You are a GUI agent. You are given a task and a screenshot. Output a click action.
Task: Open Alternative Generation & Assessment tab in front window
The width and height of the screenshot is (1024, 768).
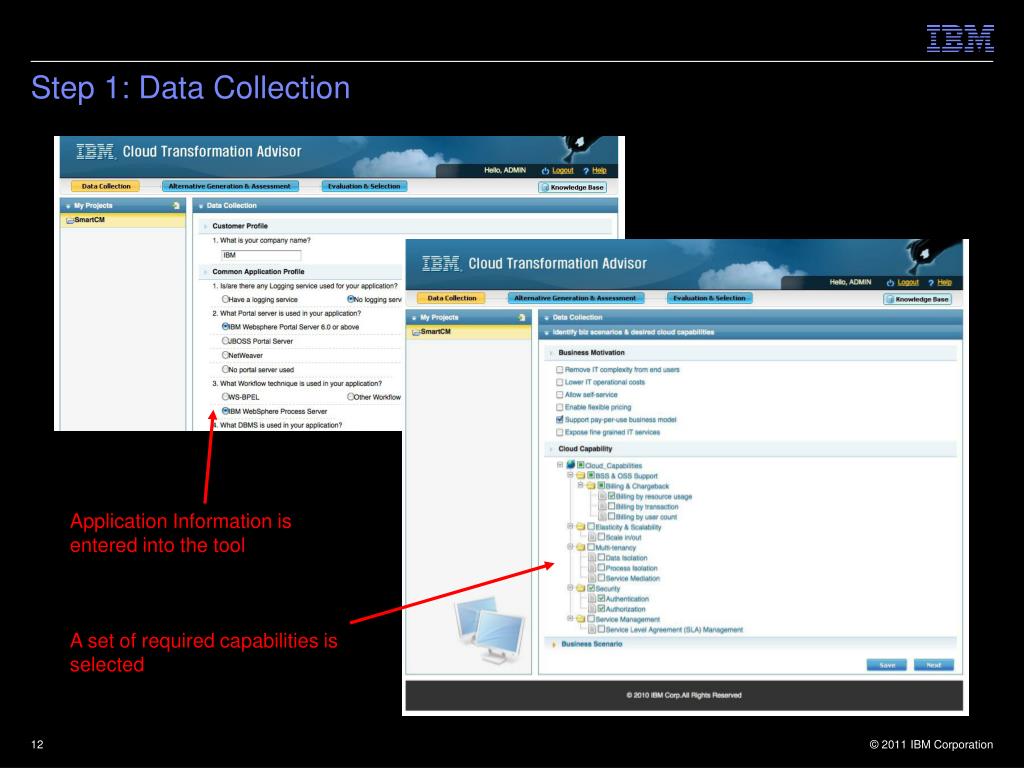click(575, 298)
